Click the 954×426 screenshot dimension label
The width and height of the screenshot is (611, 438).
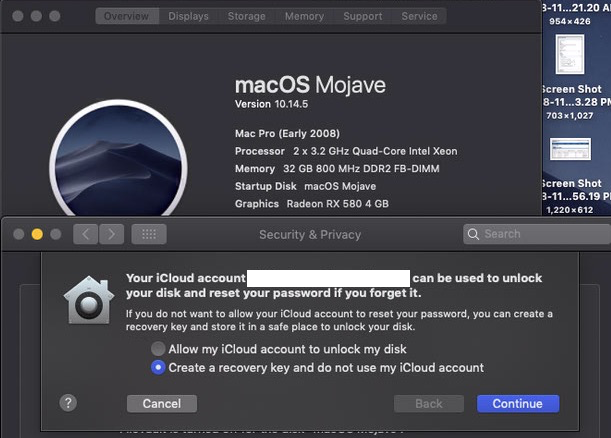point(570,21)
